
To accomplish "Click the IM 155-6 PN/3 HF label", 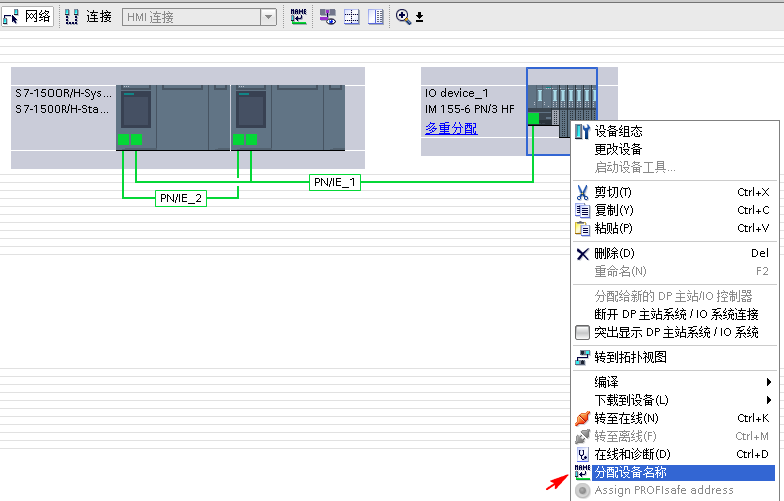I will point(470,109).
